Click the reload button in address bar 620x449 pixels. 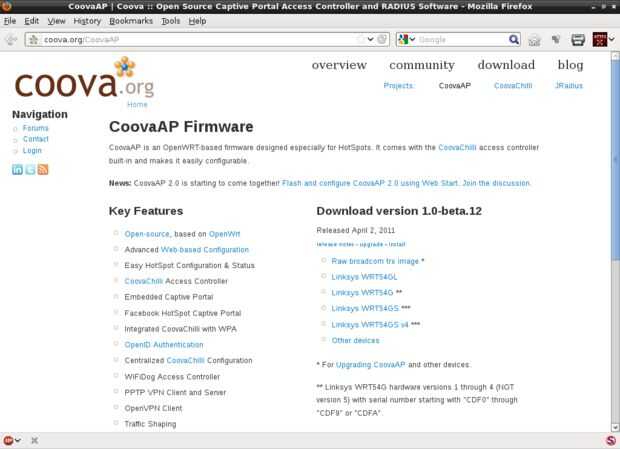point(382,40)
